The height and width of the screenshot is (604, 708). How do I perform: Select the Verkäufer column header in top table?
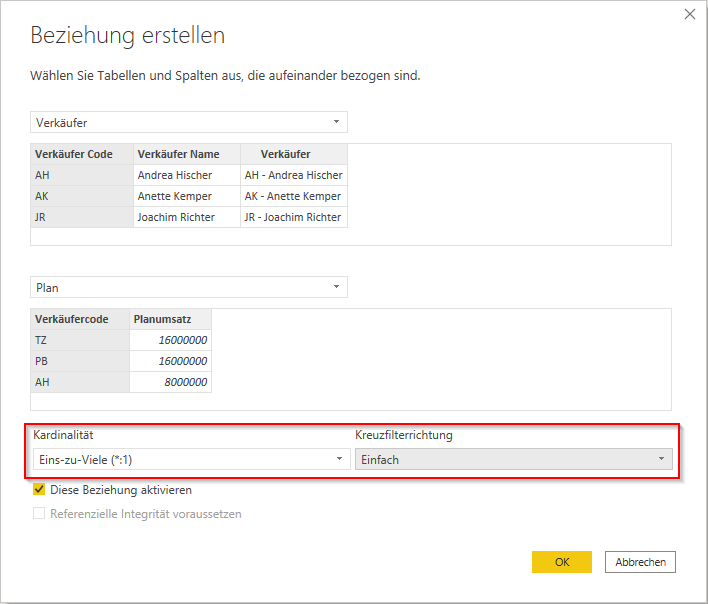pos(294,154)
